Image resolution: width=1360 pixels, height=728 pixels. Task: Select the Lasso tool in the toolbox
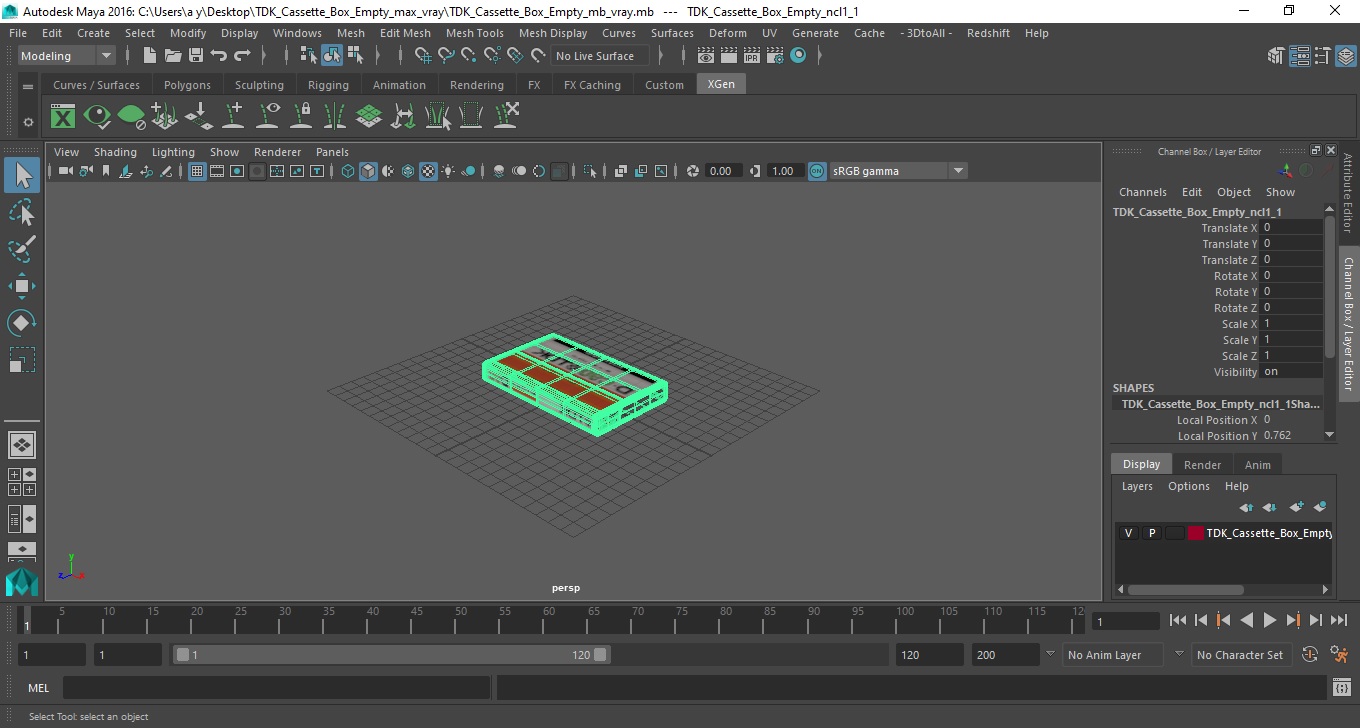point(22,212)
